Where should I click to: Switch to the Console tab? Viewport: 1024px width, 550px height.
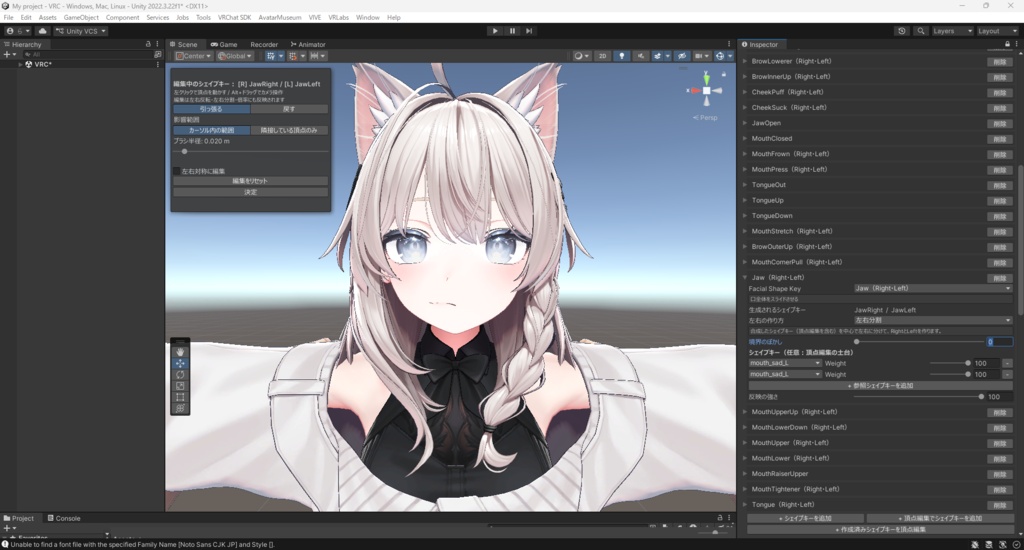64,518
